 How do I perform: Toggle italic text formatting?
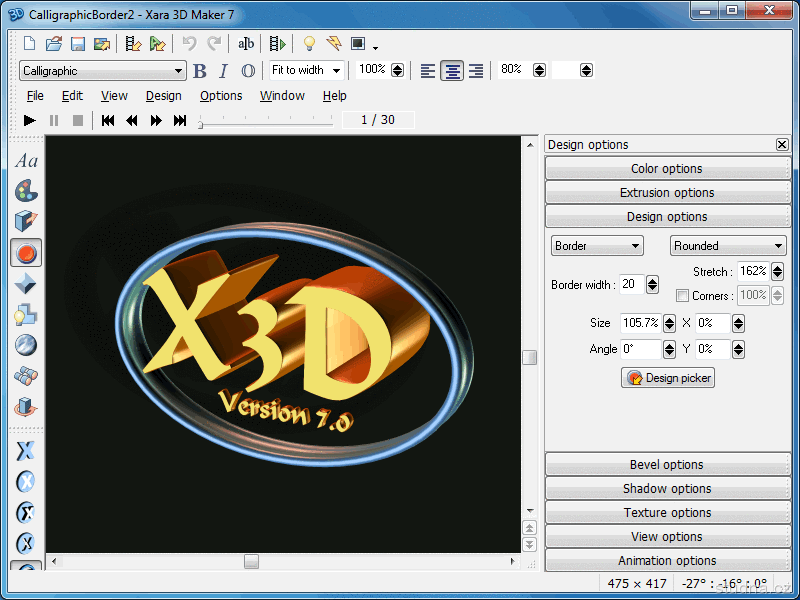[x=223, y=71]
